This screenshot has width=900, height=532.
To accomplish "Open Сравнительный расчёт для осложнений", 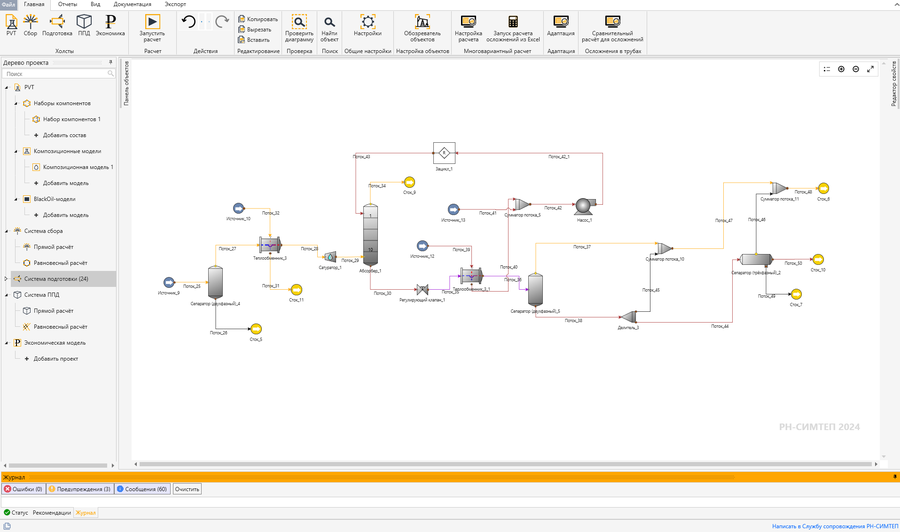I will [612, 28].
